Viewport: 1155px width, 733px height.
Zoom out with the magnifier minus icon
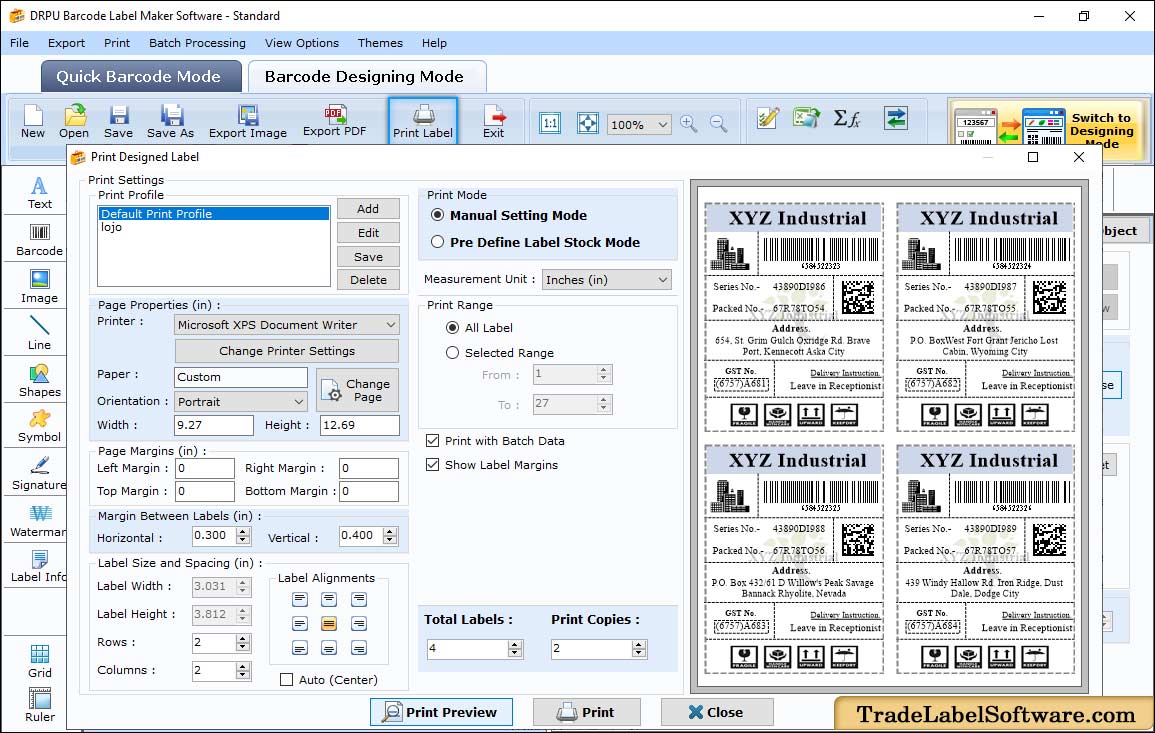tap(718, 123)
